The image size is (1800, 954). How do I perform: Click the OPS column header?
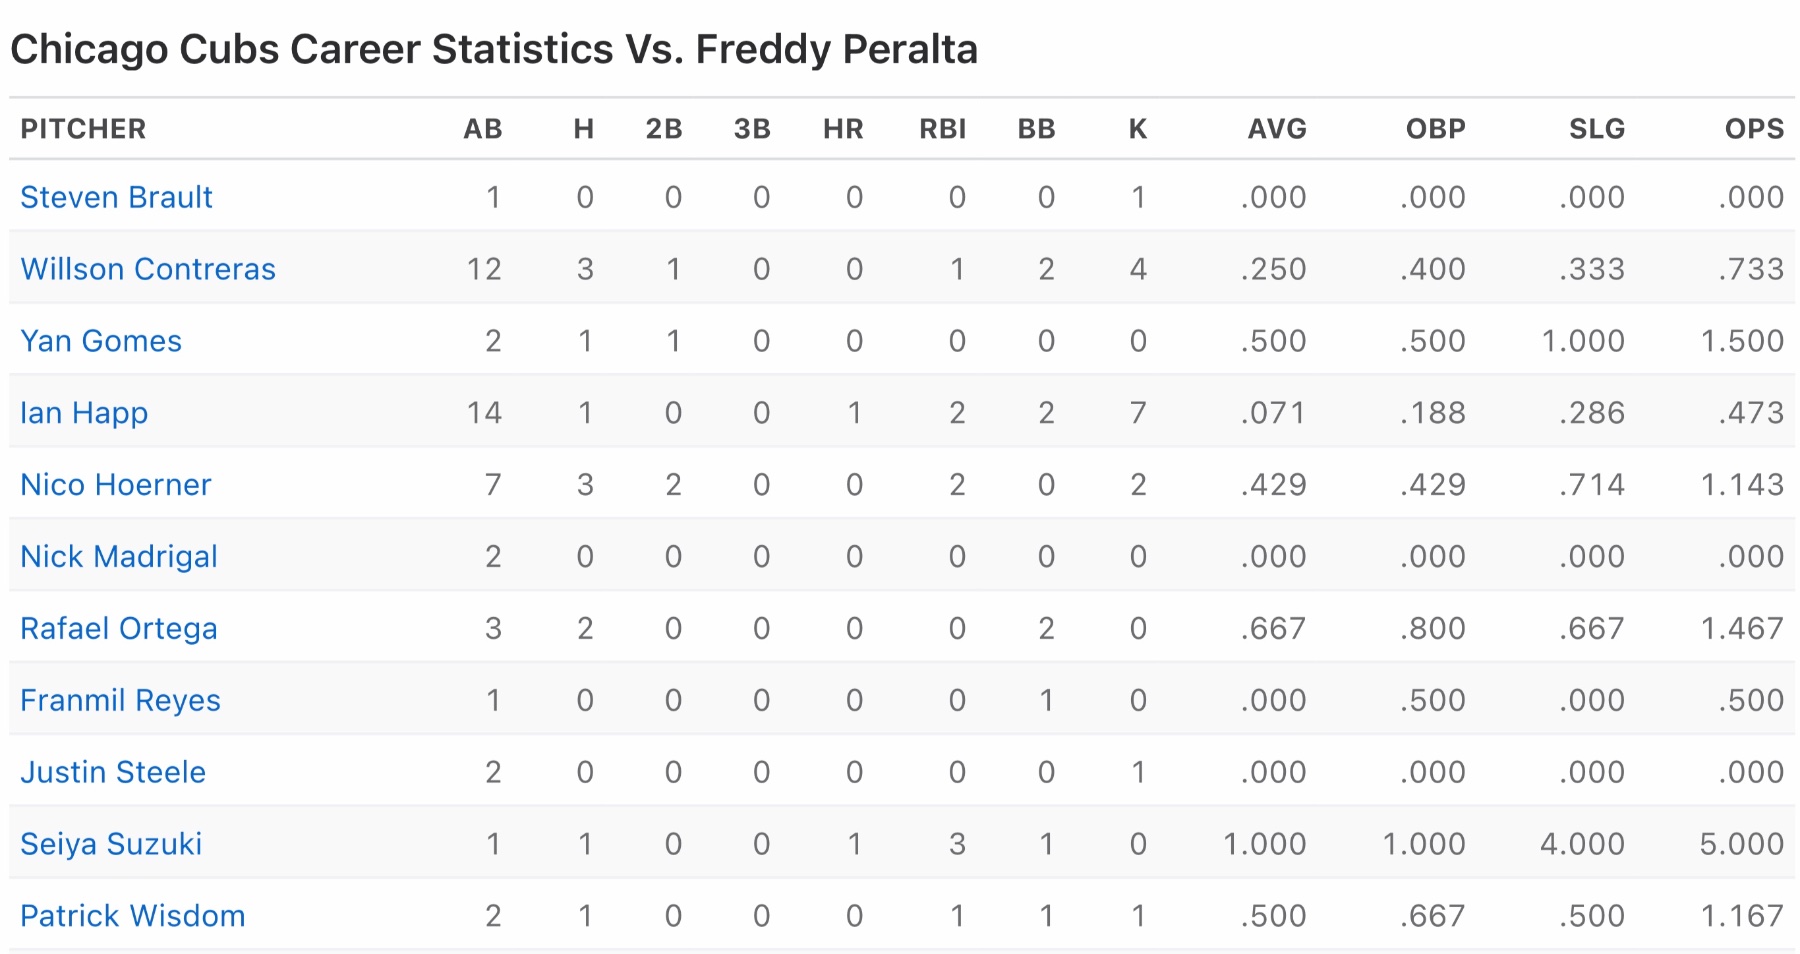point(1754,129)
